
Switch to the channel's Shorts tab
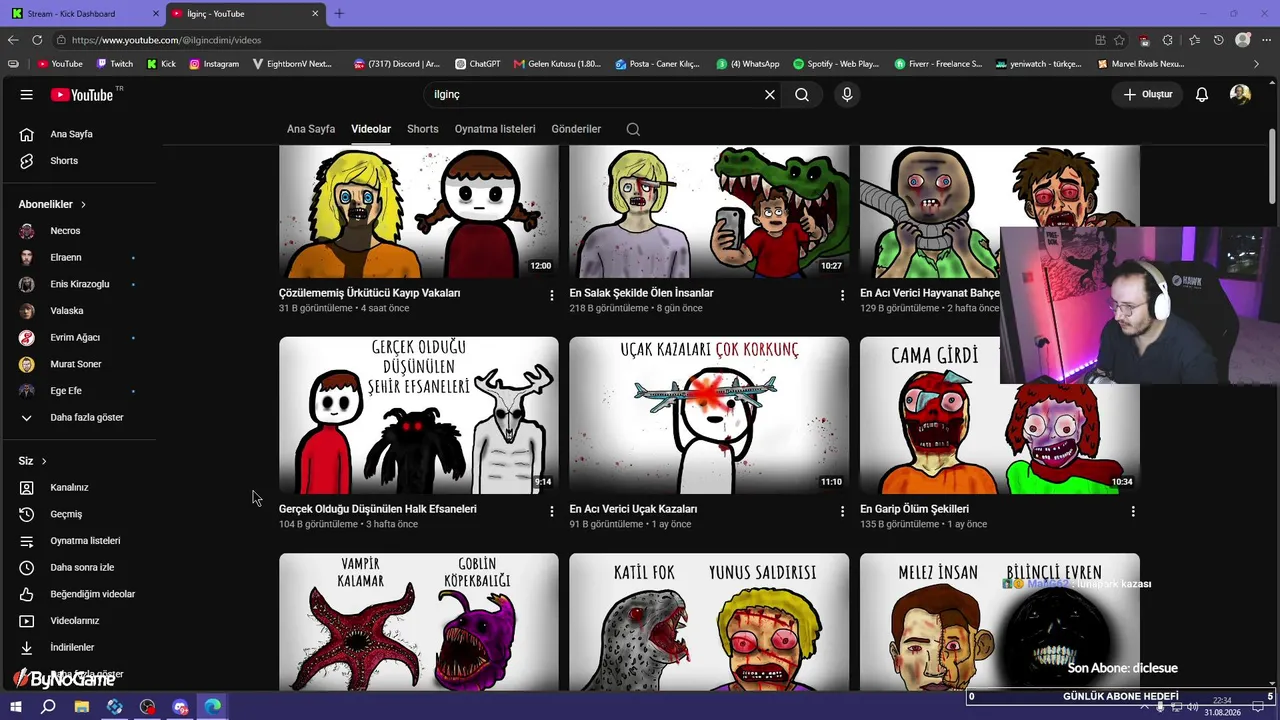coord(423,129)
